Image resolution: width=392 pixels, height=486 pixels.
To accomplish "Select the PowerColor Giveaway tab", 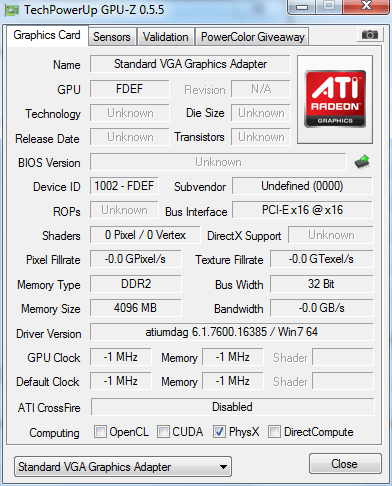I will point(253,37).
